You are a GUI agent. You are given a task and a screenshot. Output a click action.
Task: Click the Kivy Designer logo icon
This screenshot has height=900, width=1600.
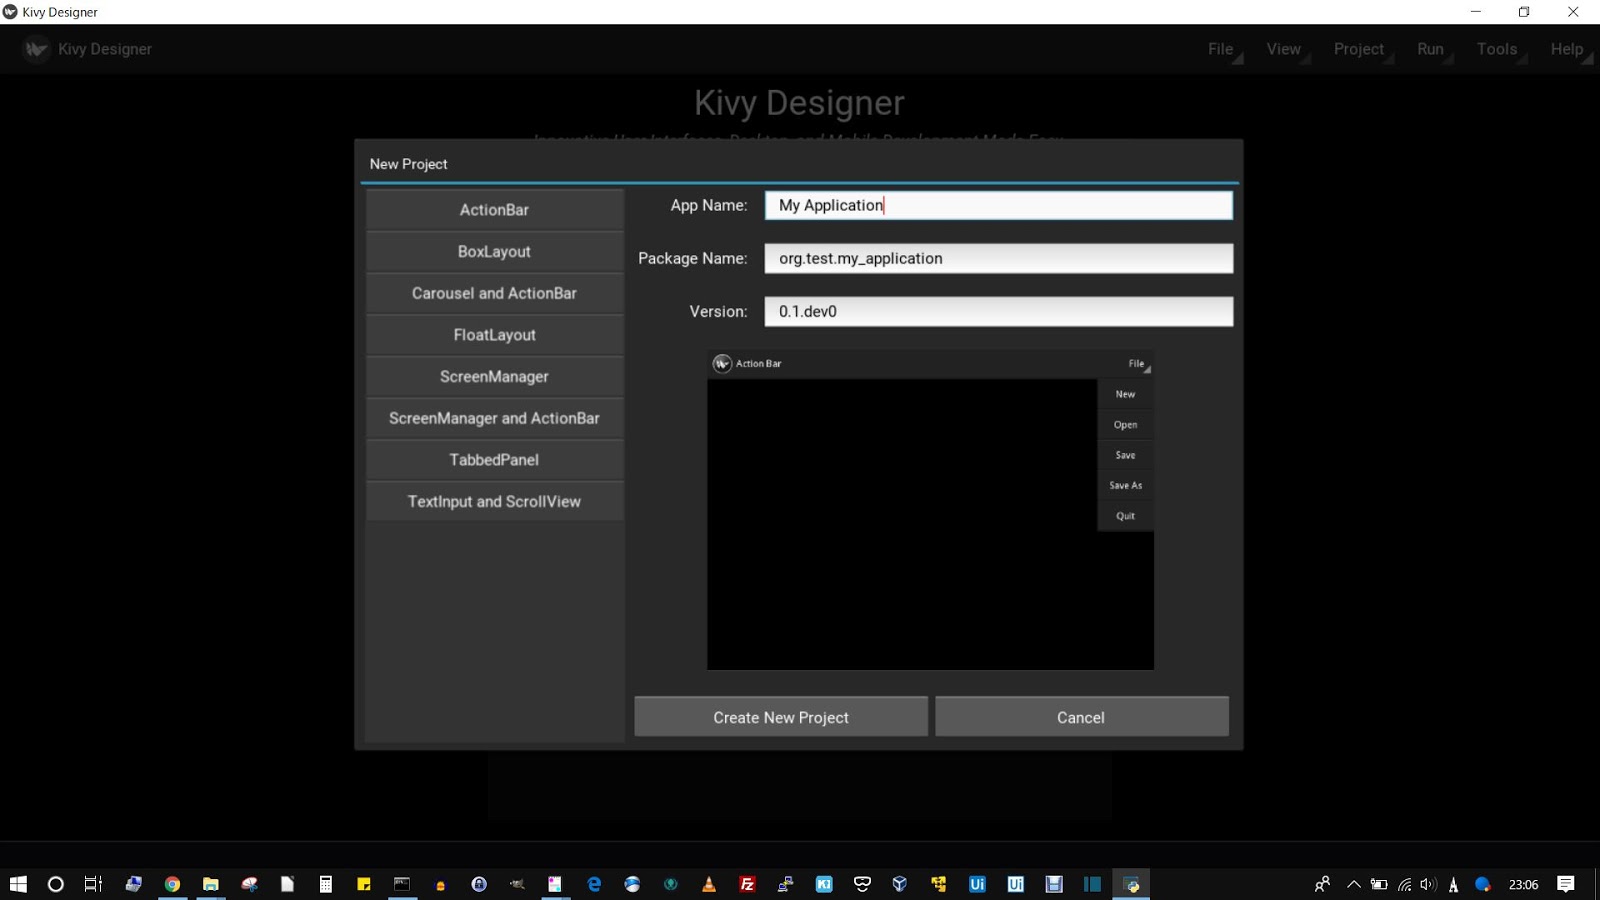point(37,49)
